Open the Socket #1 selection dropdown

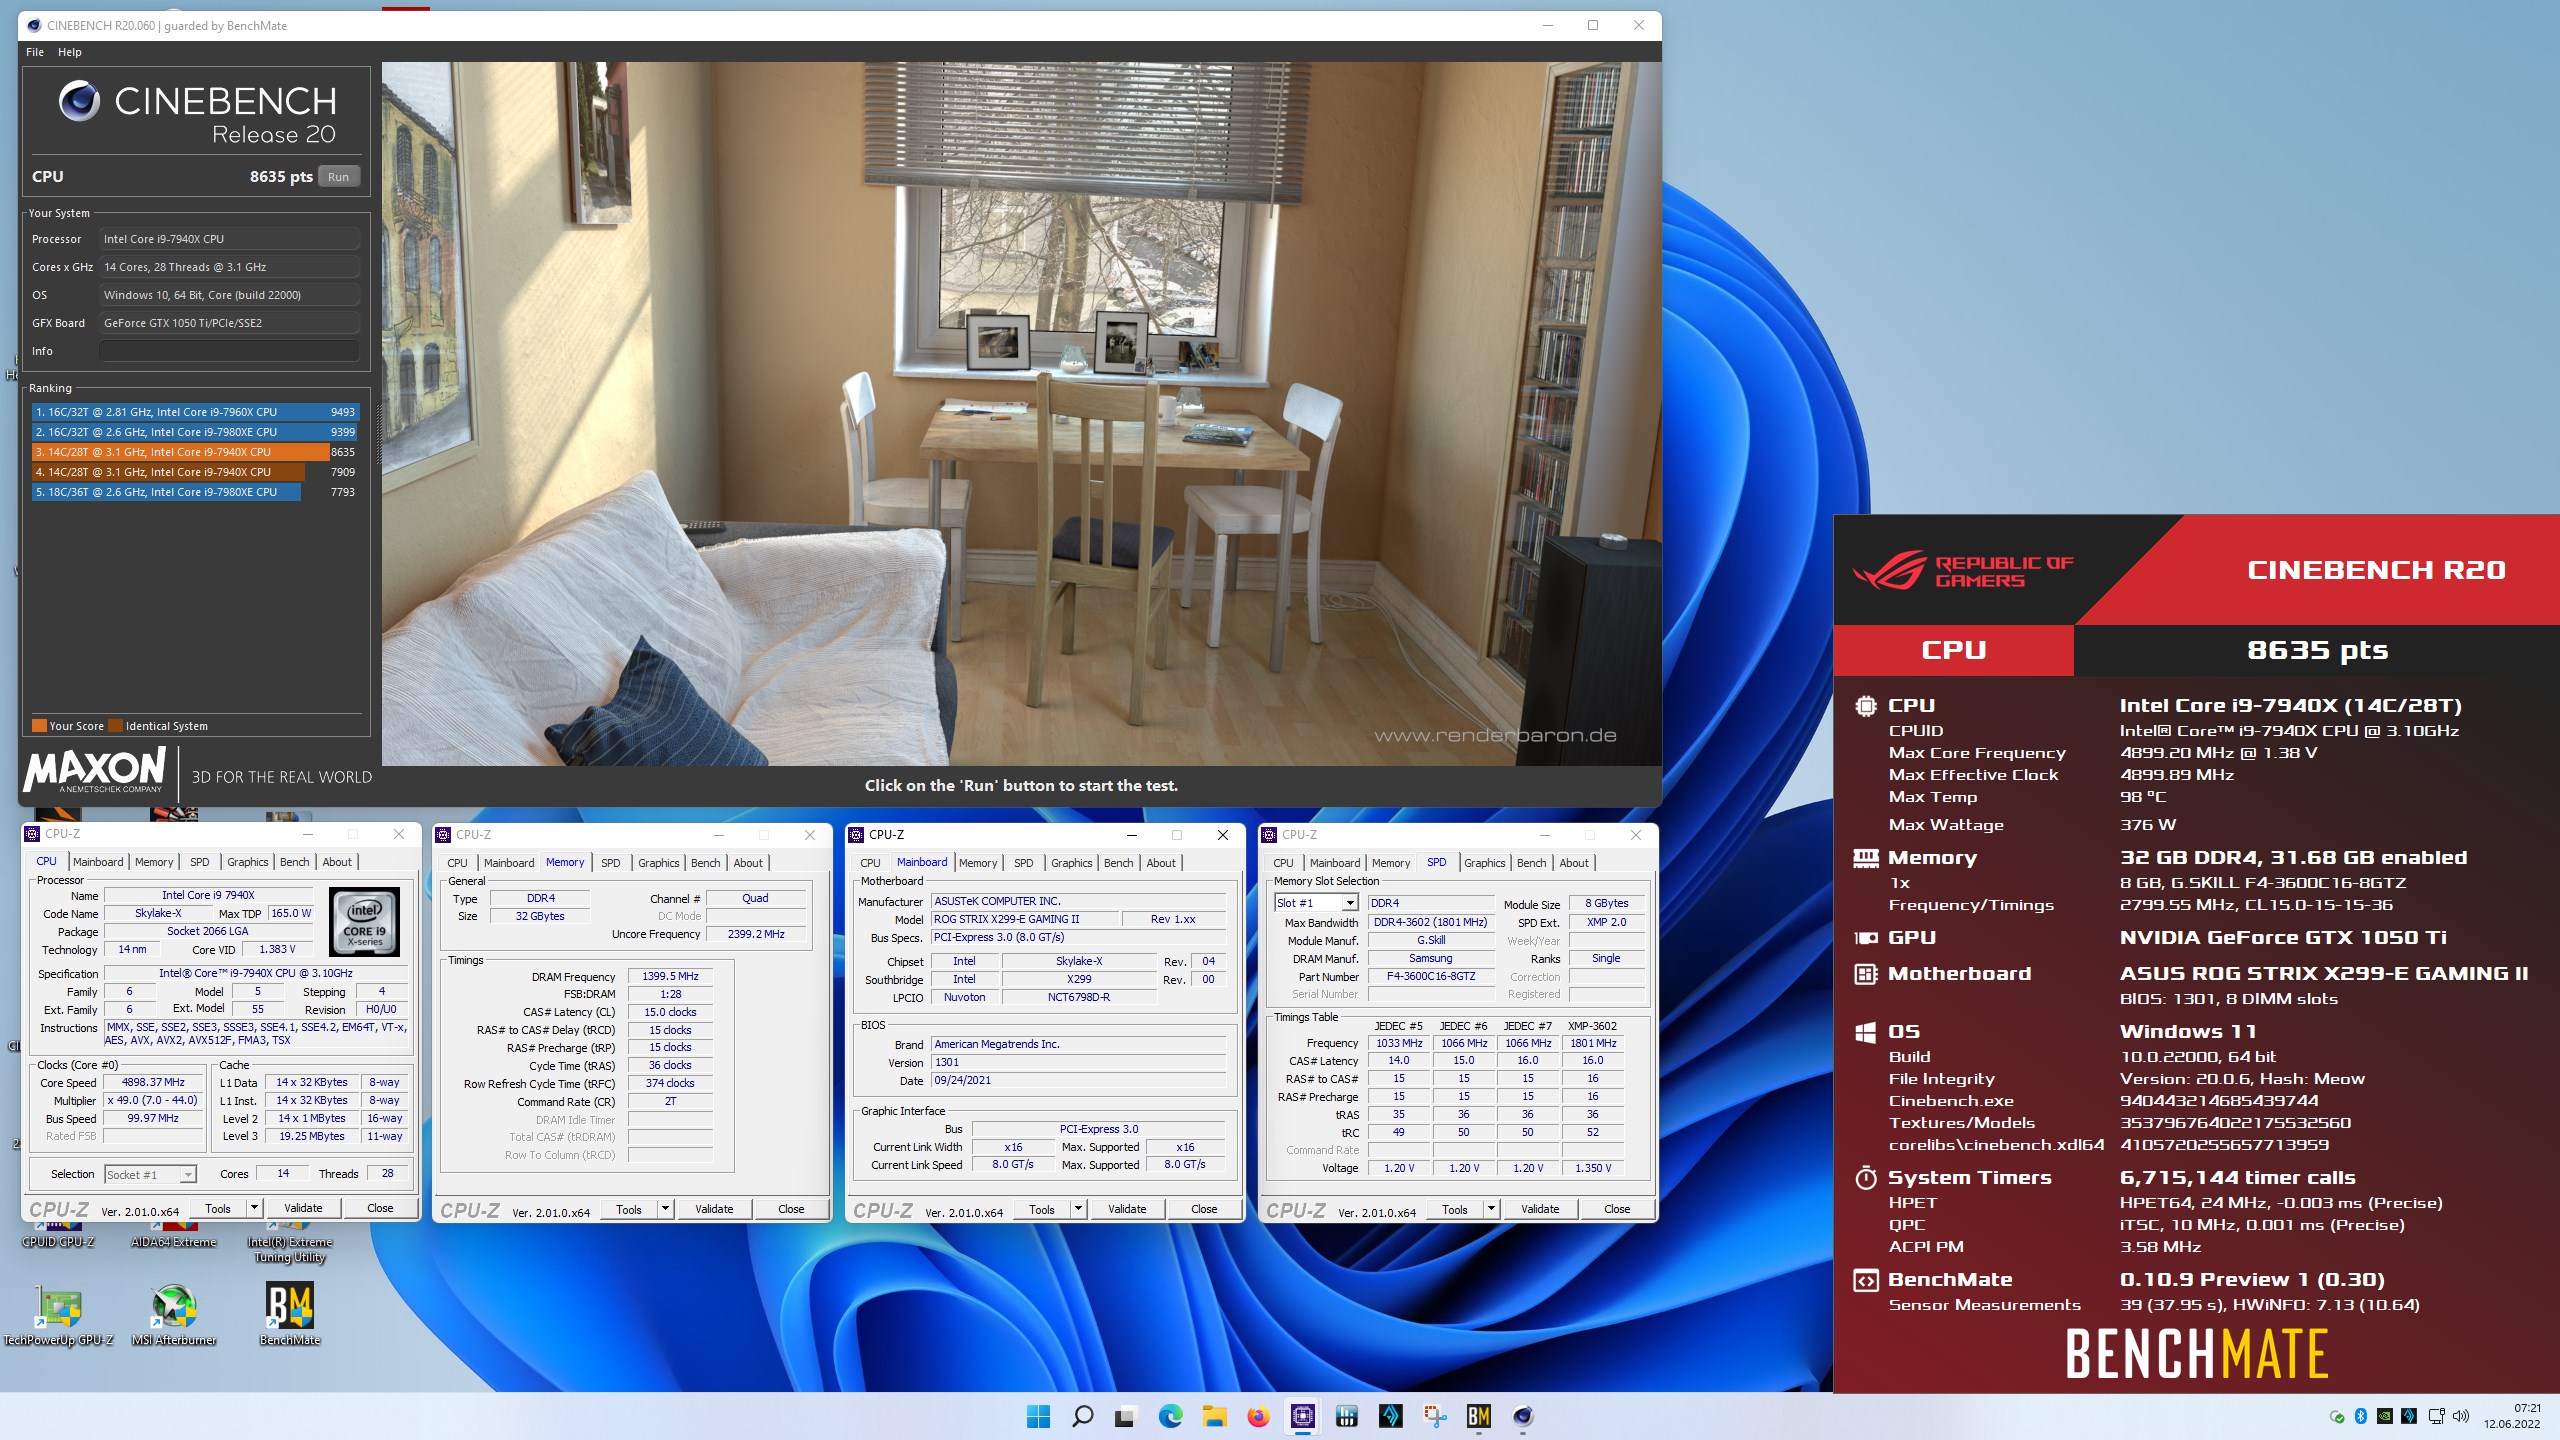150,1174
